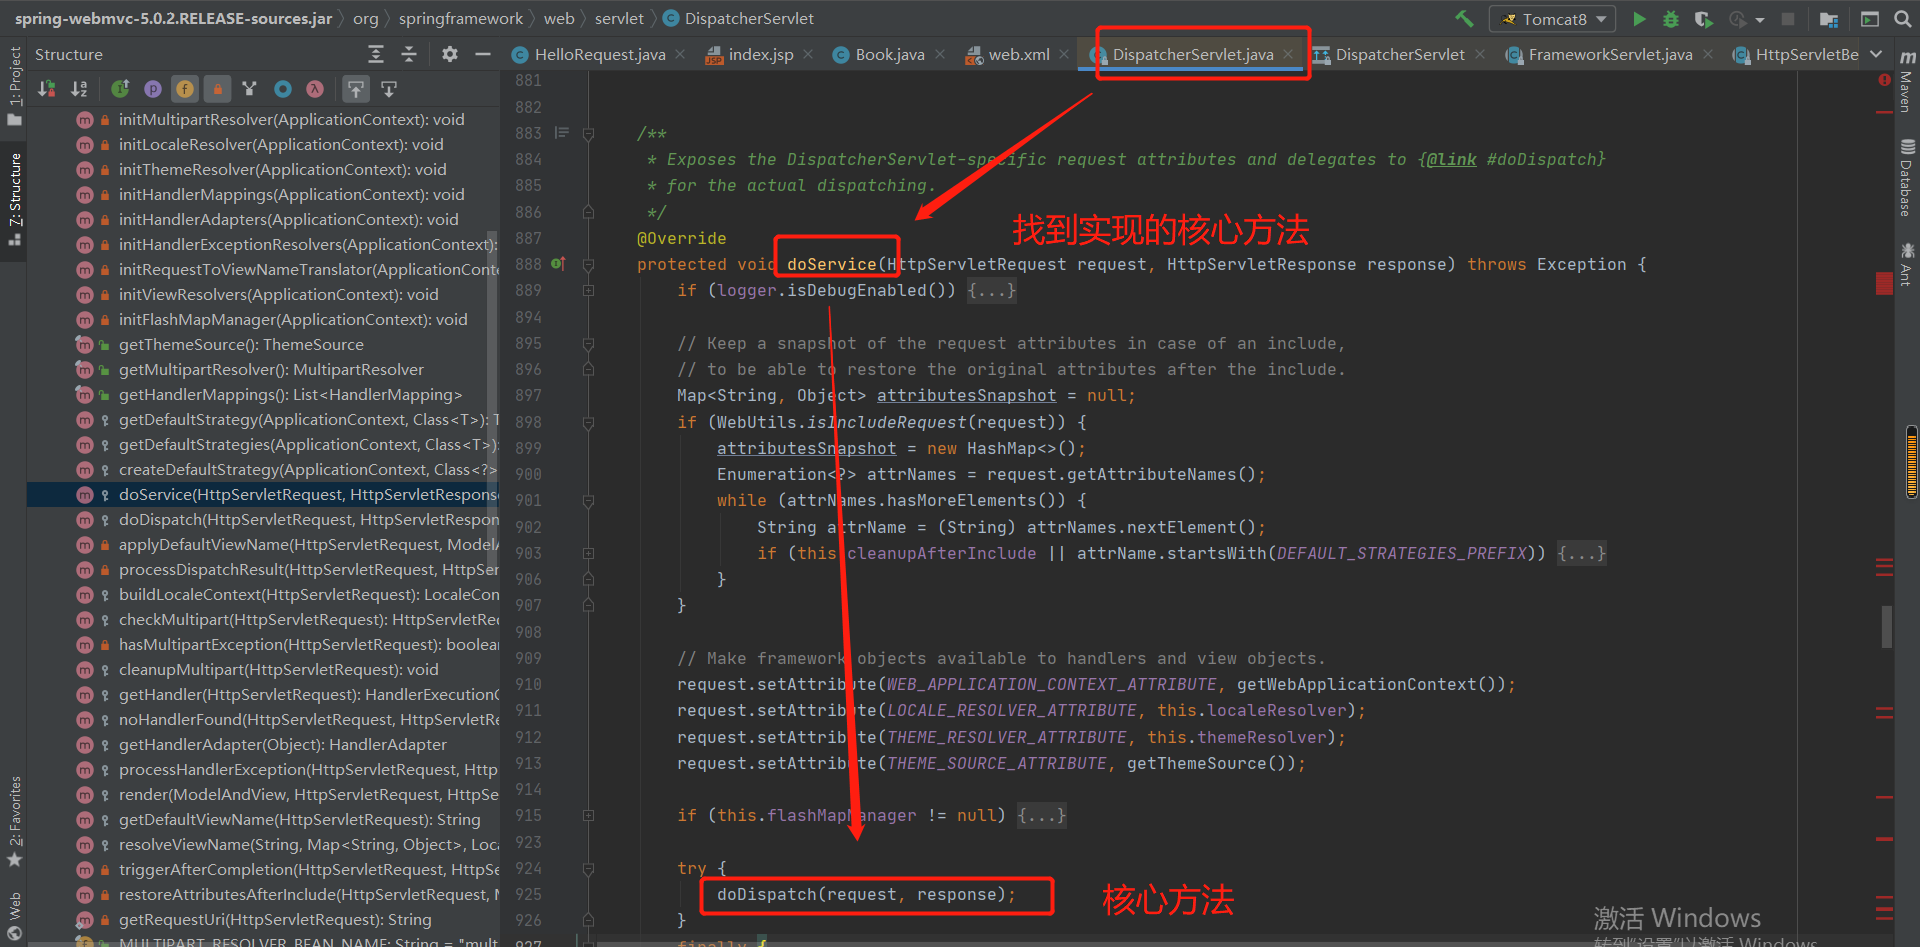The width and height of the screenshot is (1920, 947).
Task: Click attributesSnapshot variable on line 897
Action: click(966, 395)
